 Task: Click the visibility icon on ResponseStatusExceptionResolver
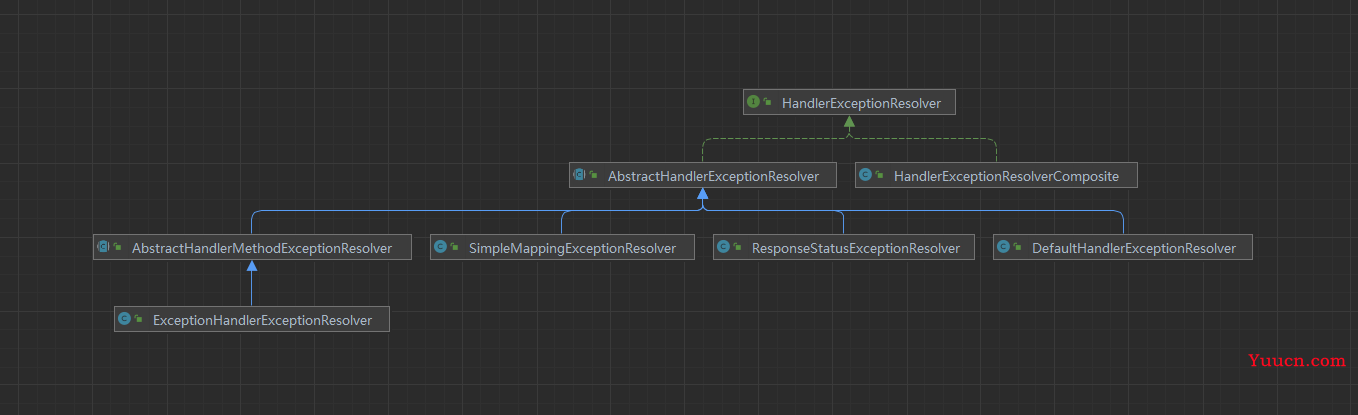point(738,248)
